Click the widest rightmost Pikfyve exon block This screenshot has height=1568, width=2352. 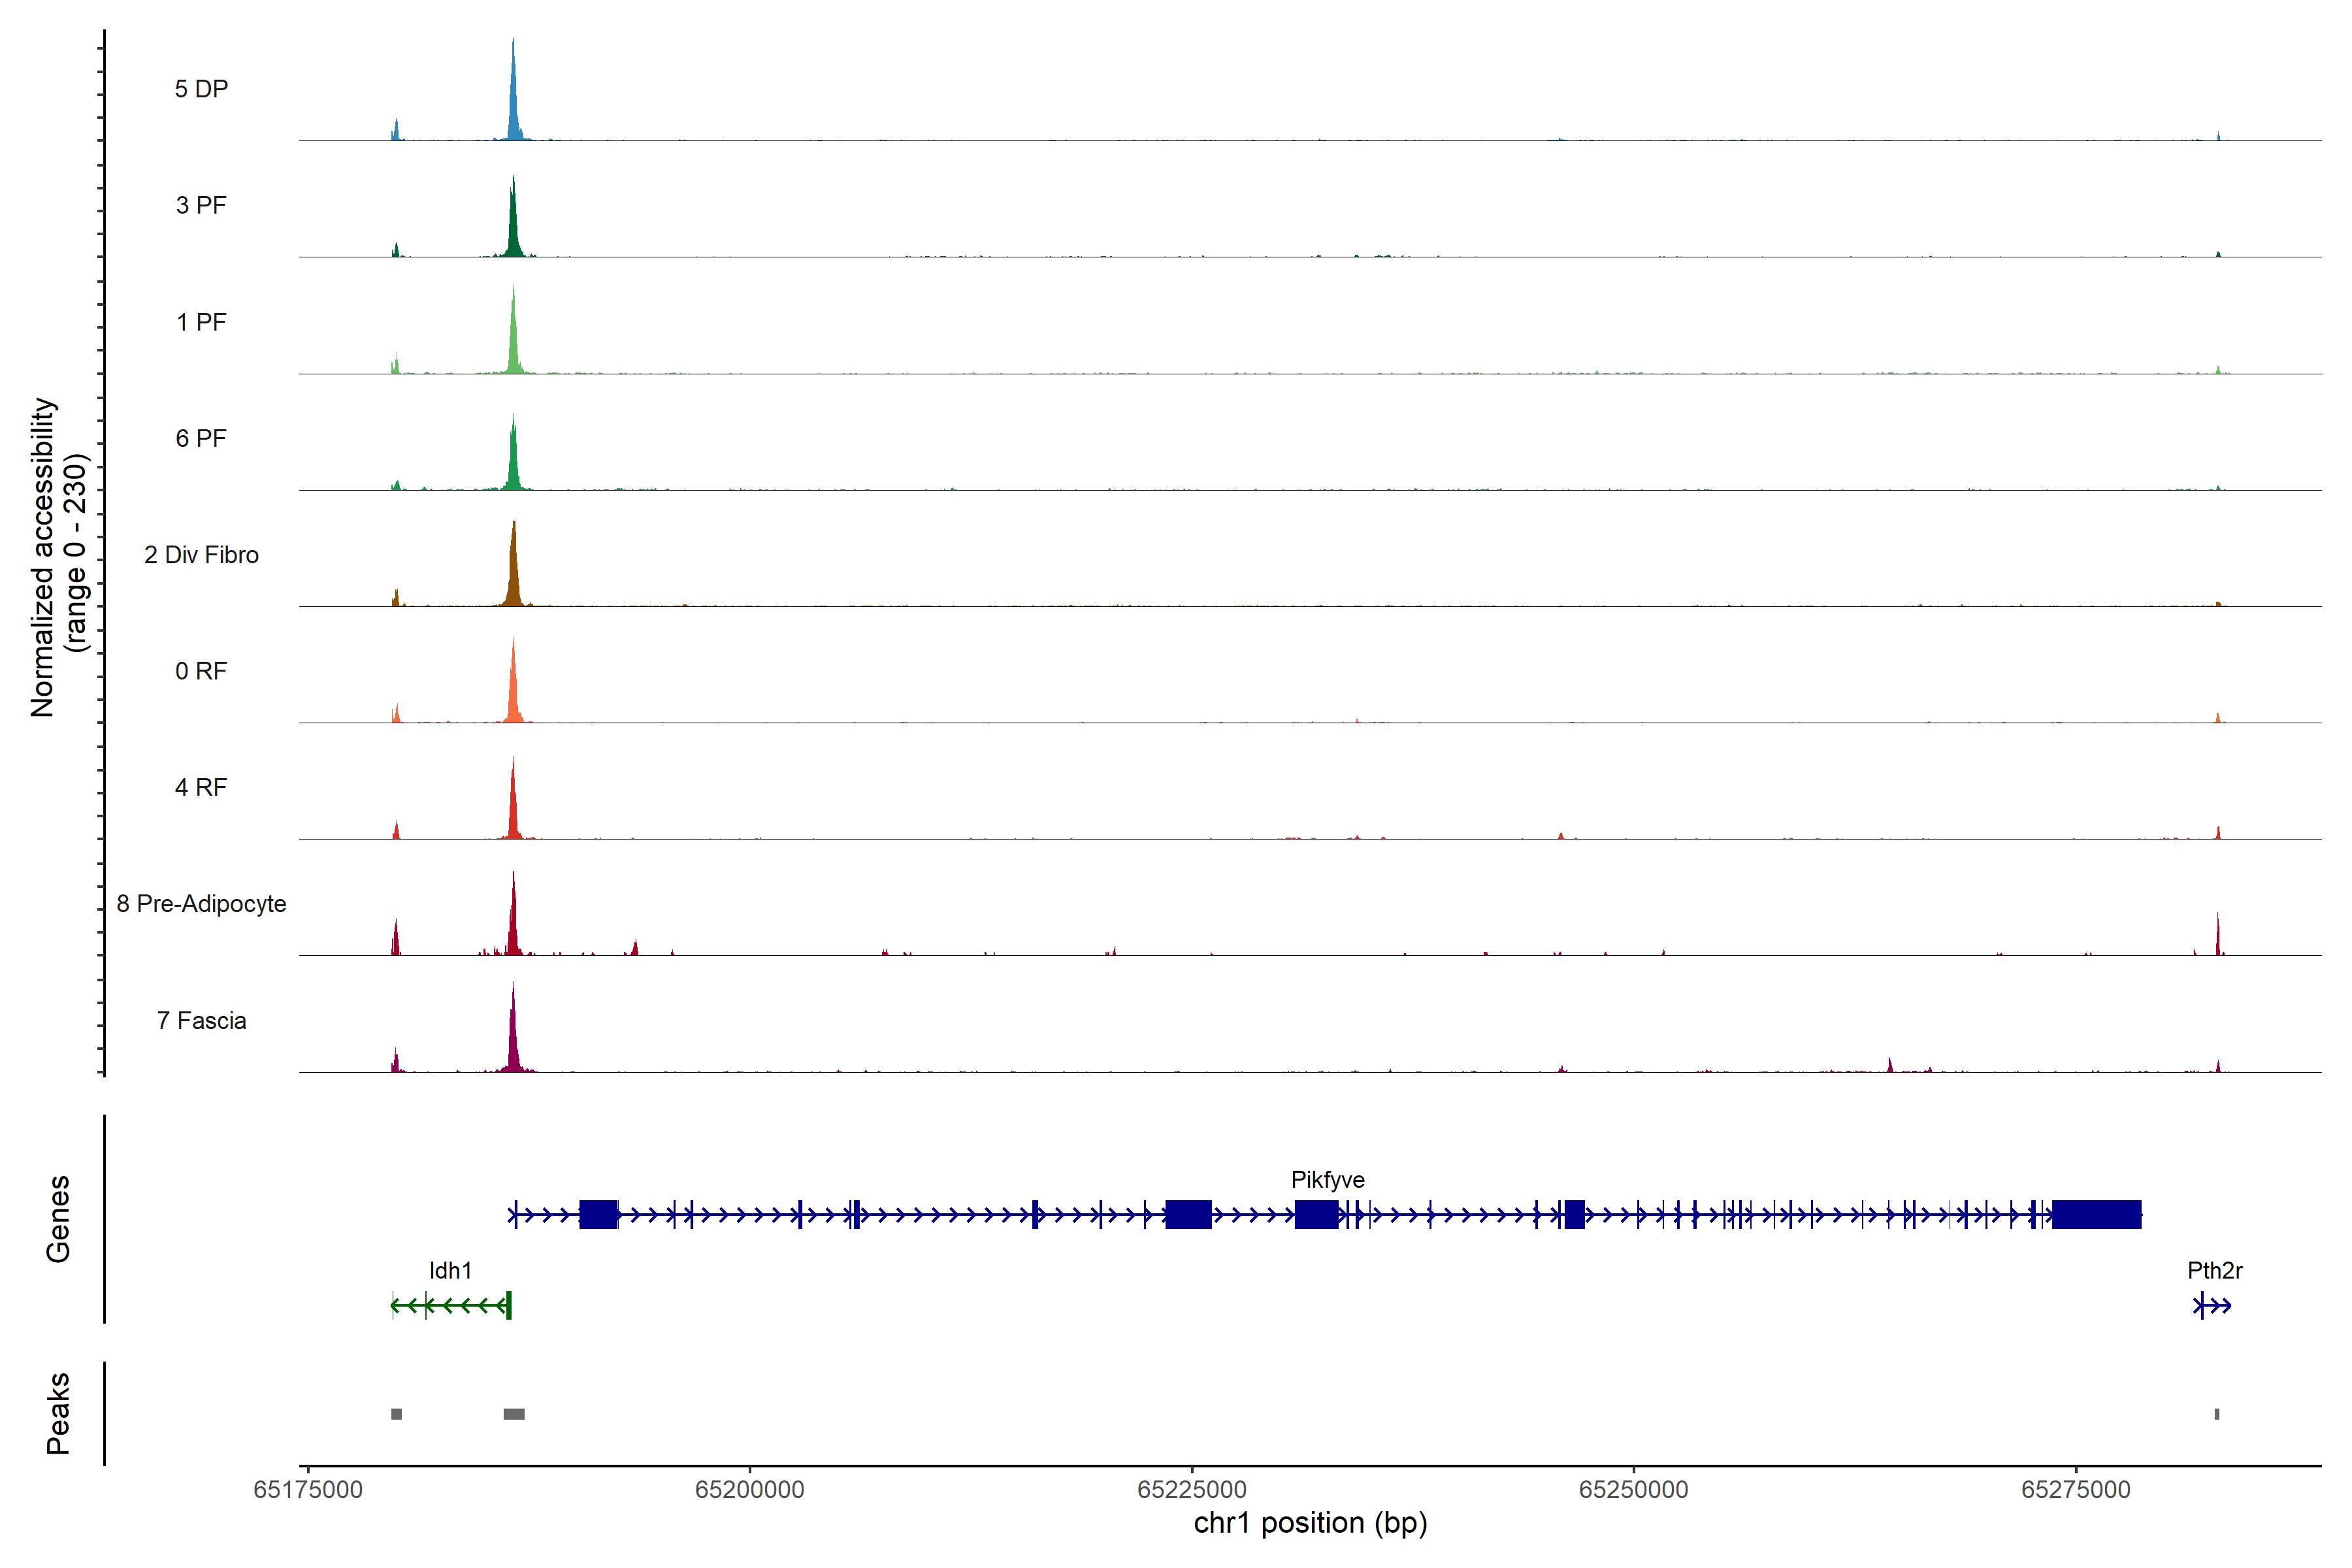coord(2096,1215)
